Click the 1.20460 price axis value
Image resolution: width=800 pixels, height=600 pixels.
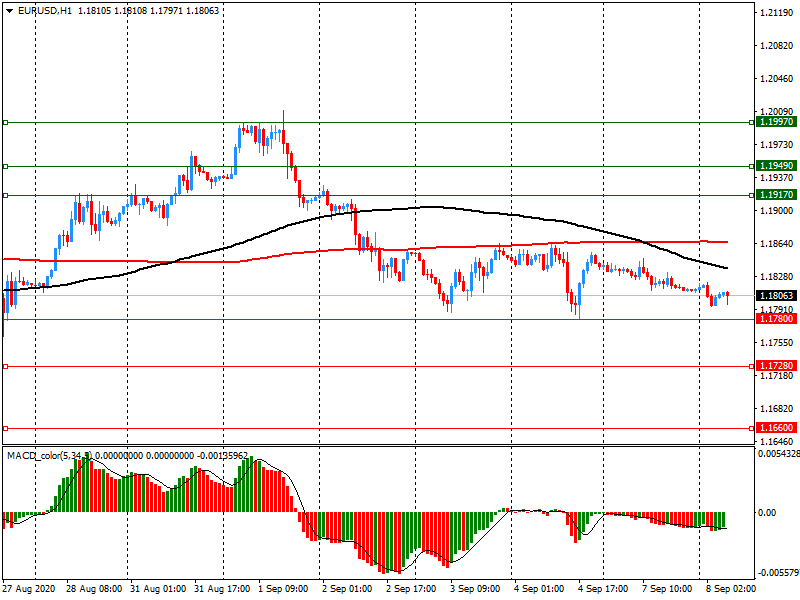tap(777, 79)
